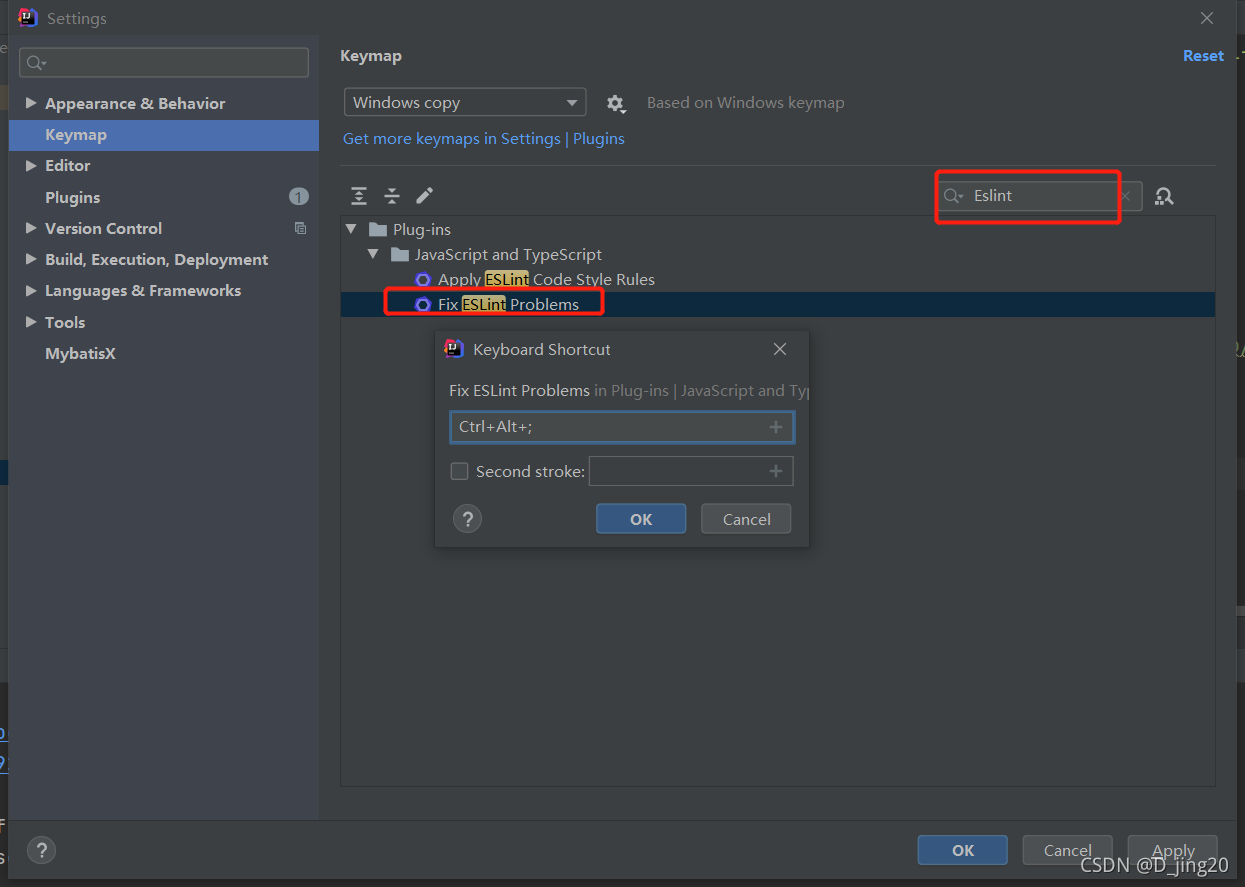Select Fix ESLint Problems row
The image size is (1245, 887).
[x=778, y=304]
